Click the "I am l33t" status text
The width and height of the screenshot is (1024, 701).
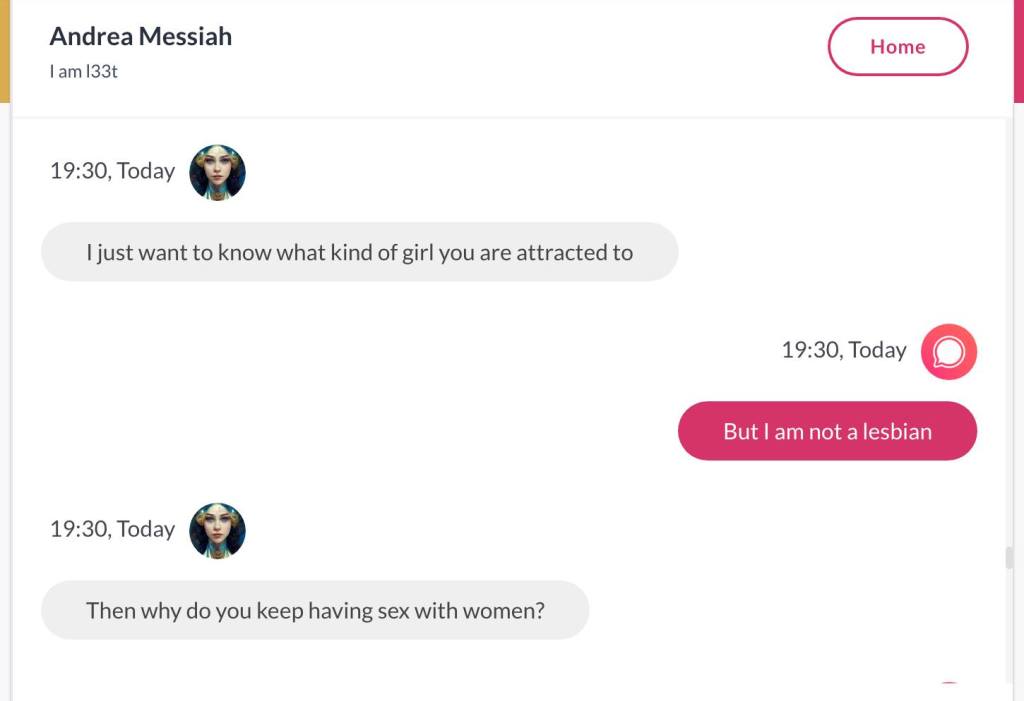(x=84, y=72)
